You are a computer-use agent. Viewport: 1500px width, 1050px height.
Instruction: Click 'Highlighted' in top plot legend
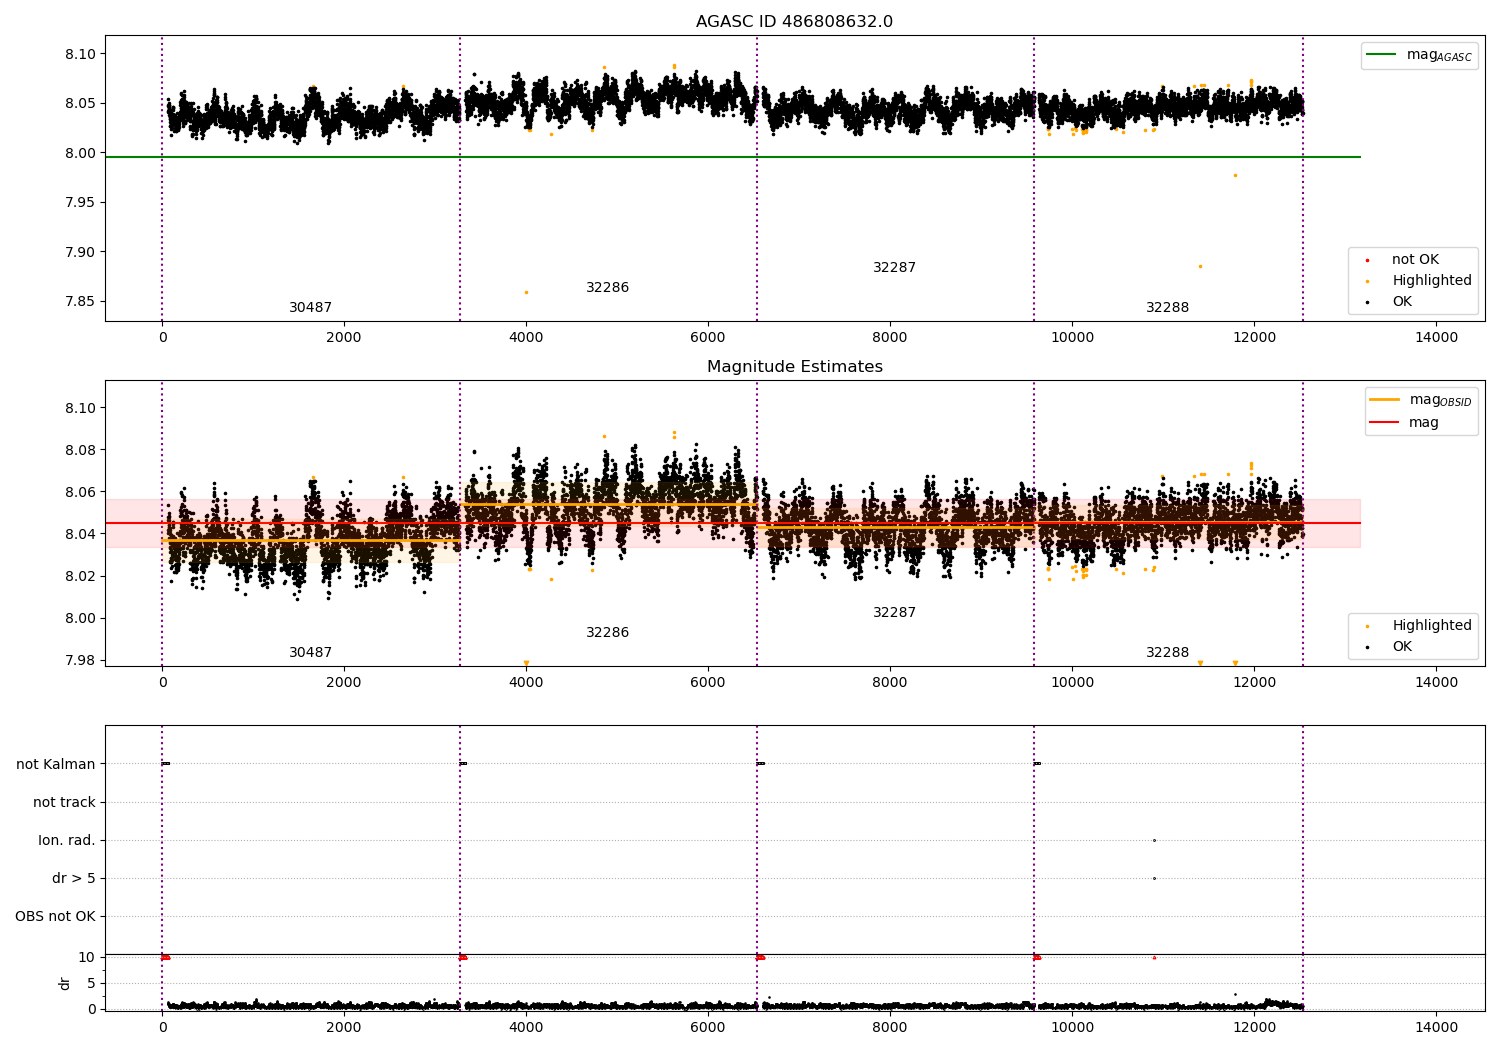1431,281
